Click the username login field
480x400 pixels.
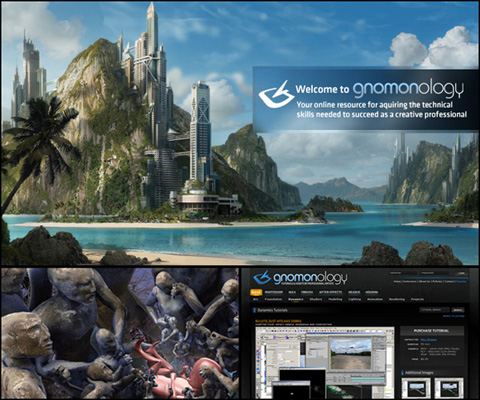[x=403, y=273]
